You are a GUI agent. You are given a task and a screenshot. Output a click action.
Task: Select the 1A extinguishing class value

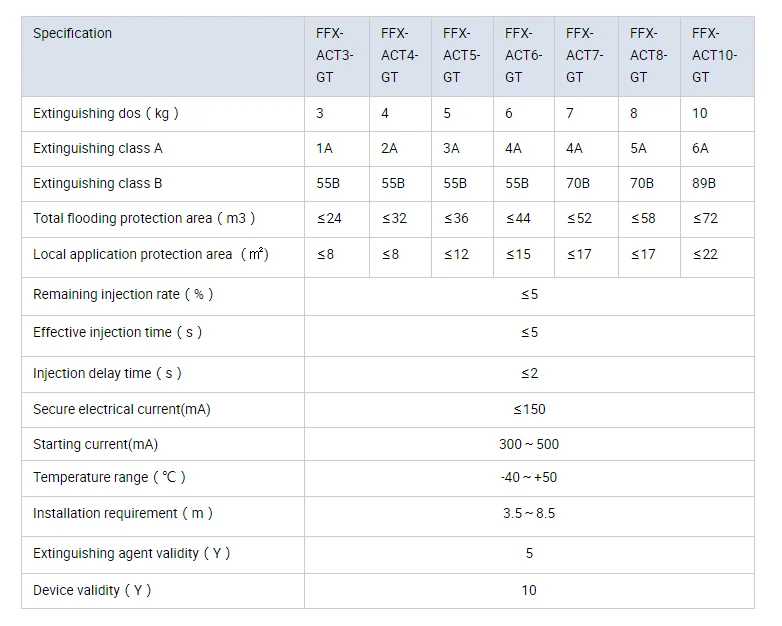coord(324,148)
